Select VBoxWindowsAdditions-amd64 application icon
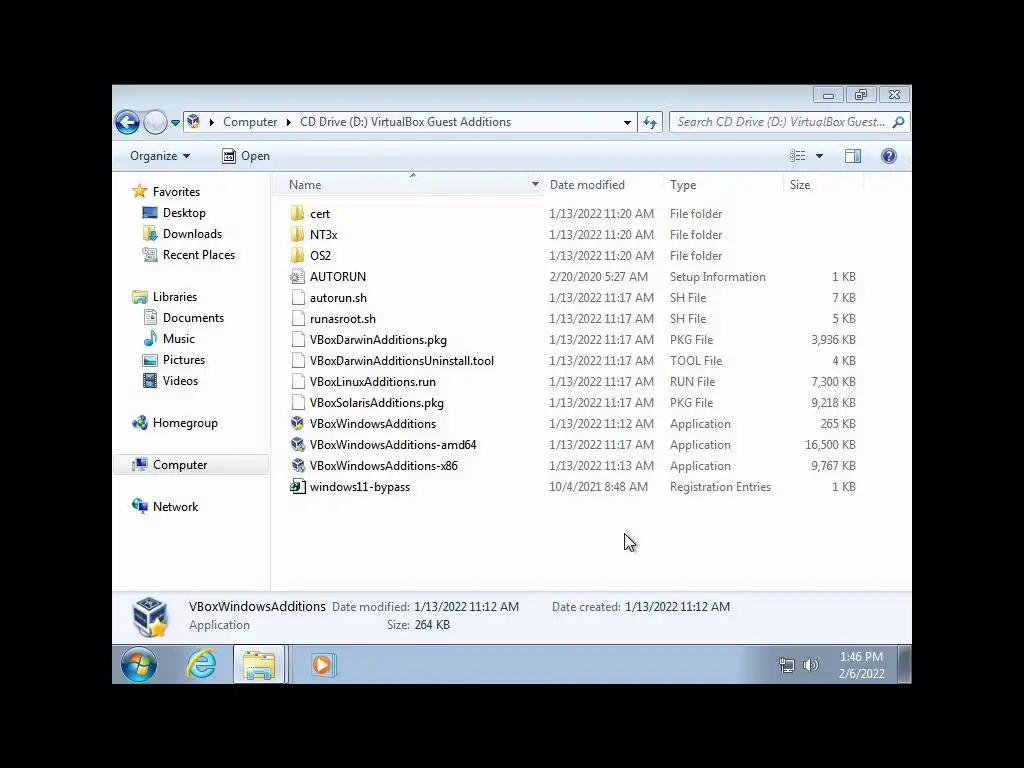The height and width of the screenshot is (768, 1024). click(x=298, y=445)
